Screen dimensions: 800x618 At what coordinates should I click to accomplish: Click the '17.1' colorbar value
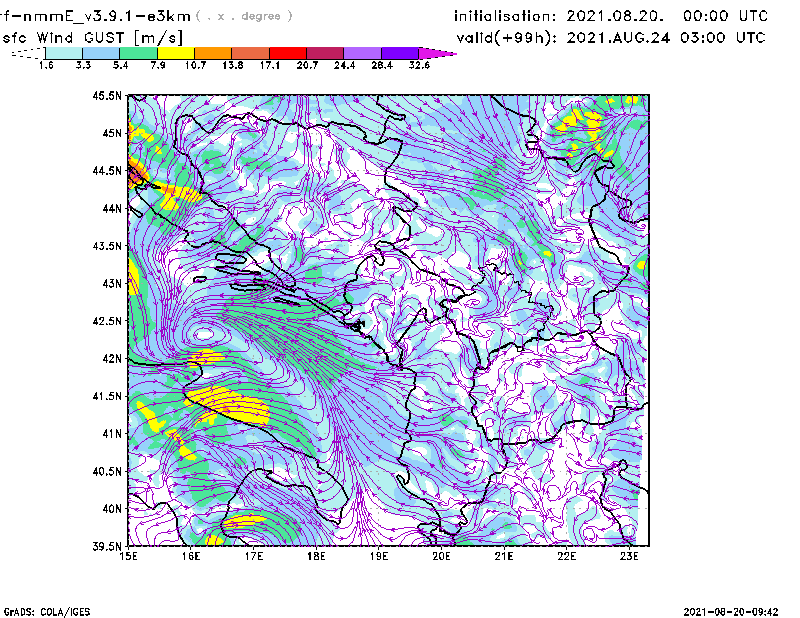[x=270, y=65]
